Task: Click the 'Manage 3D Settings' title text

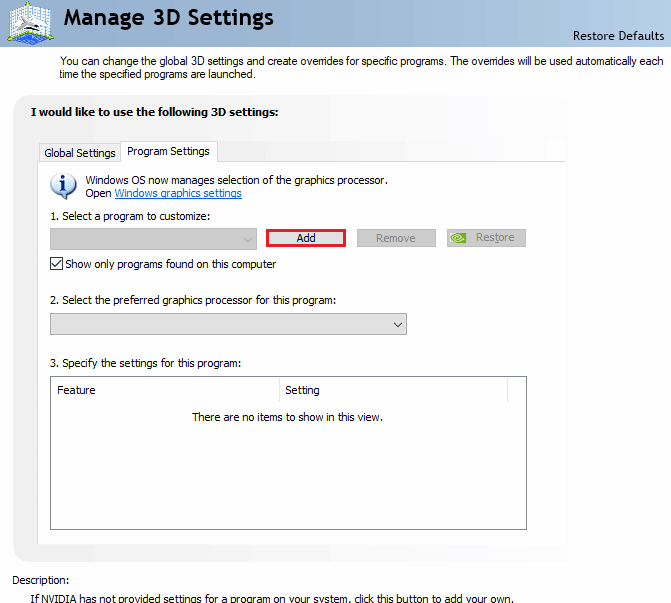Action: click(169, 18)
